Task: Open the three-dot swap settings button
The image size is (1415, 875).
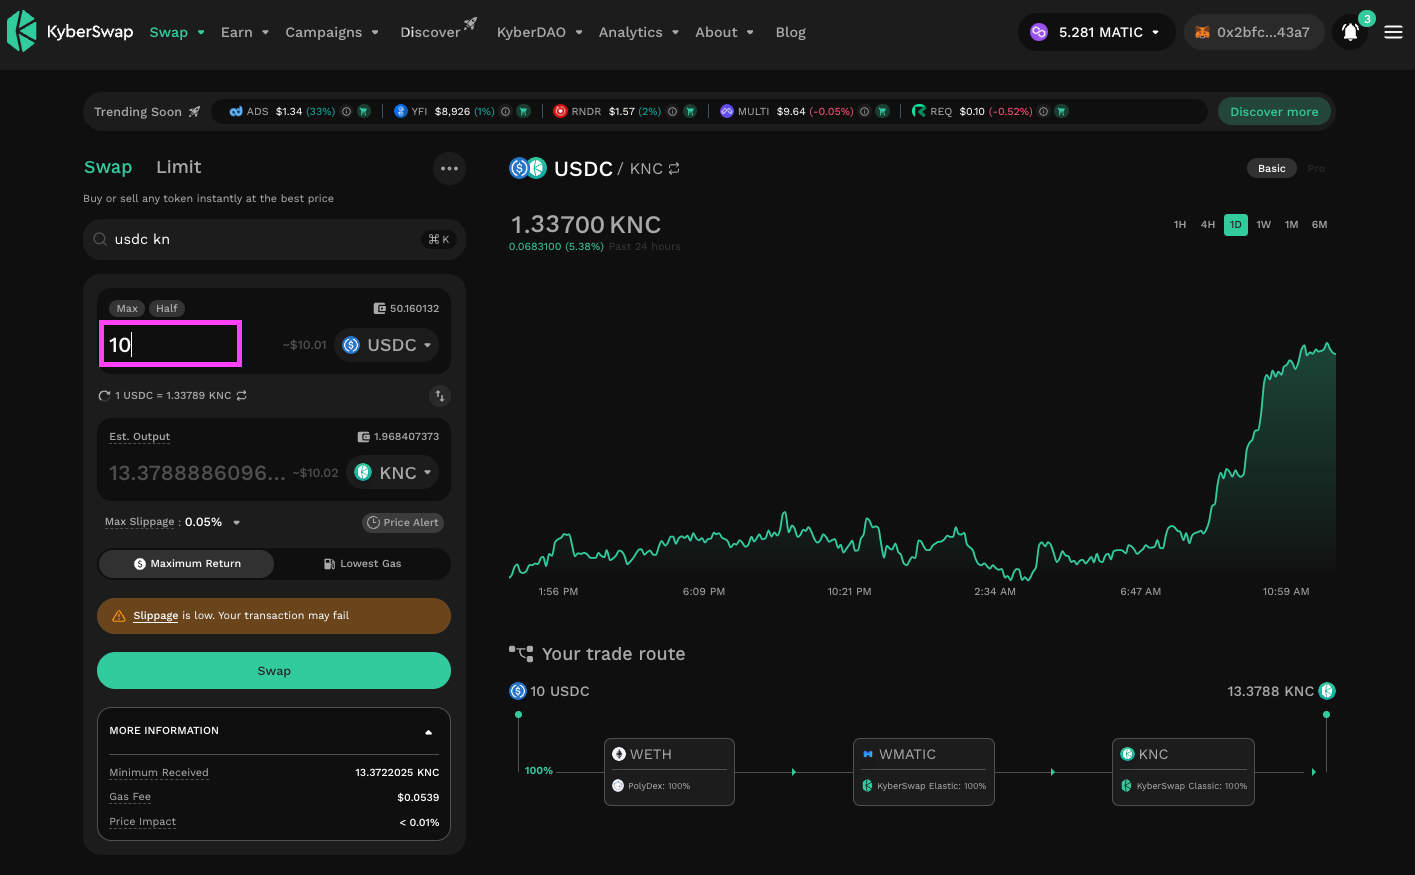Action: (x=449, y=168)
